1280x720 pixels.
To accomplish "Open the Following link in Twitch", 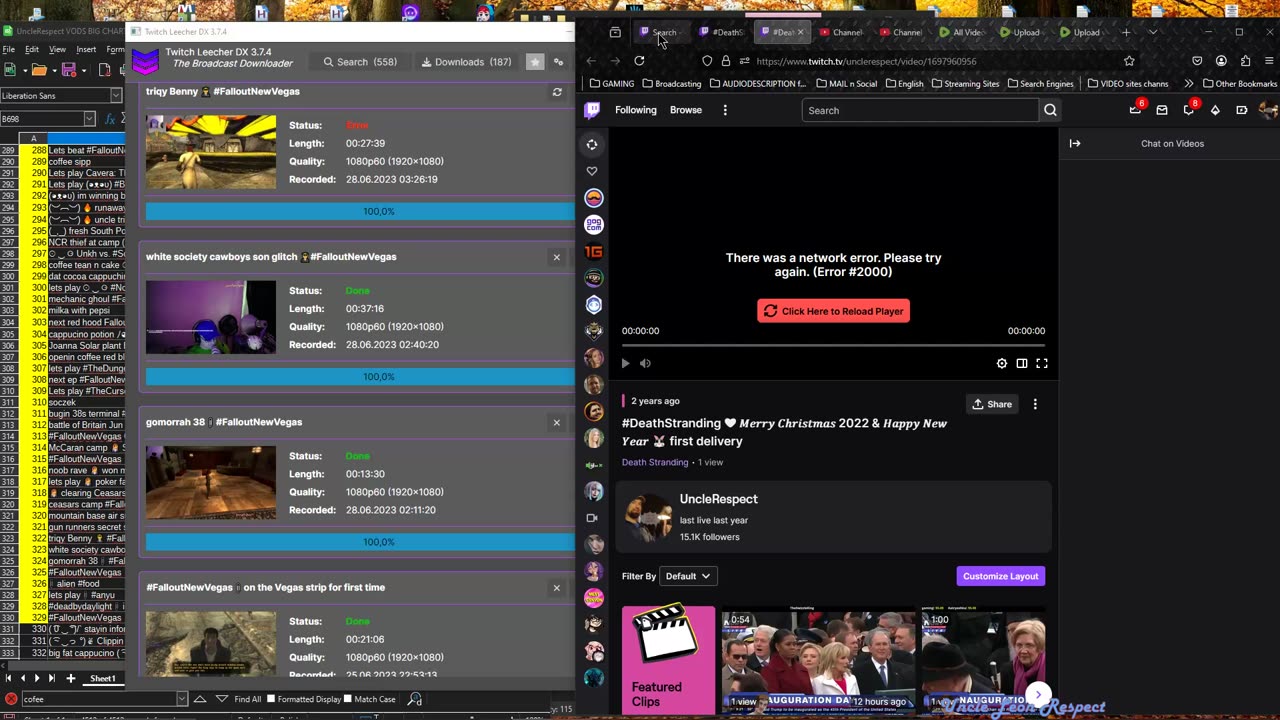I will pyautogui.click(x=636, y=110).
